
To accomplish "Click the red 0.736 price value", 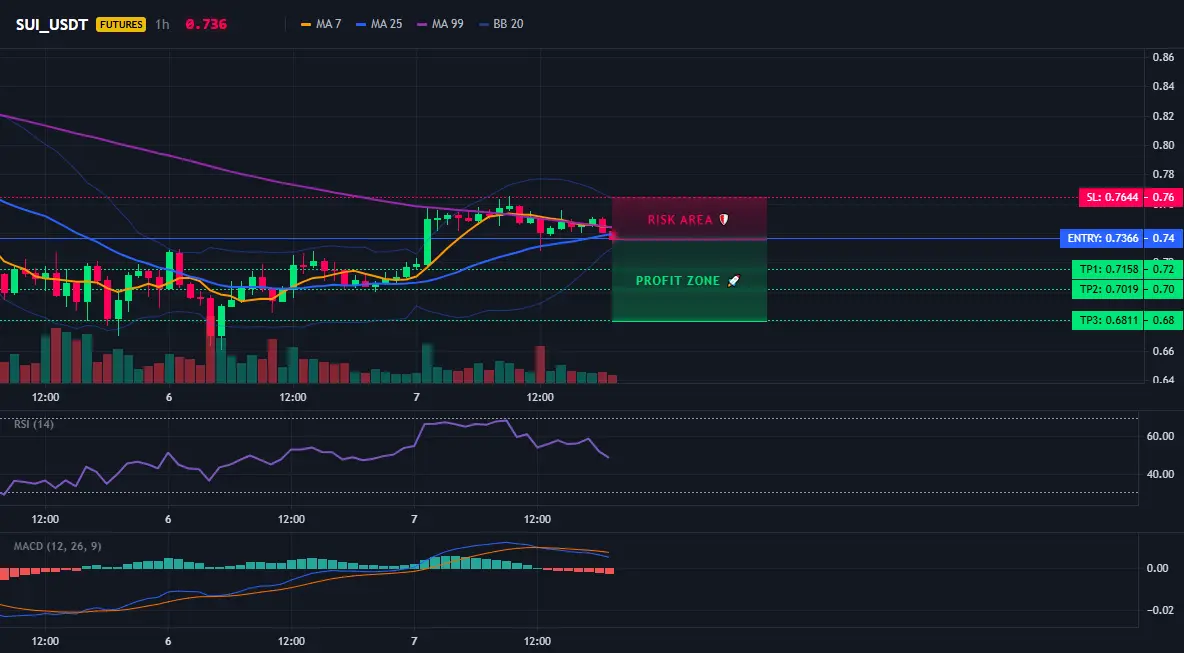I will (x=206, y=24).
